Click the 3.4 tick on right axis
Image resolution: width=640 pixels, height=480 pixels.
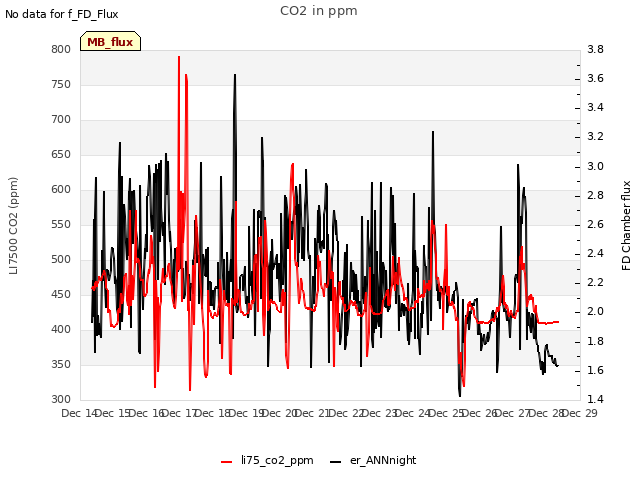coord(596,108)
